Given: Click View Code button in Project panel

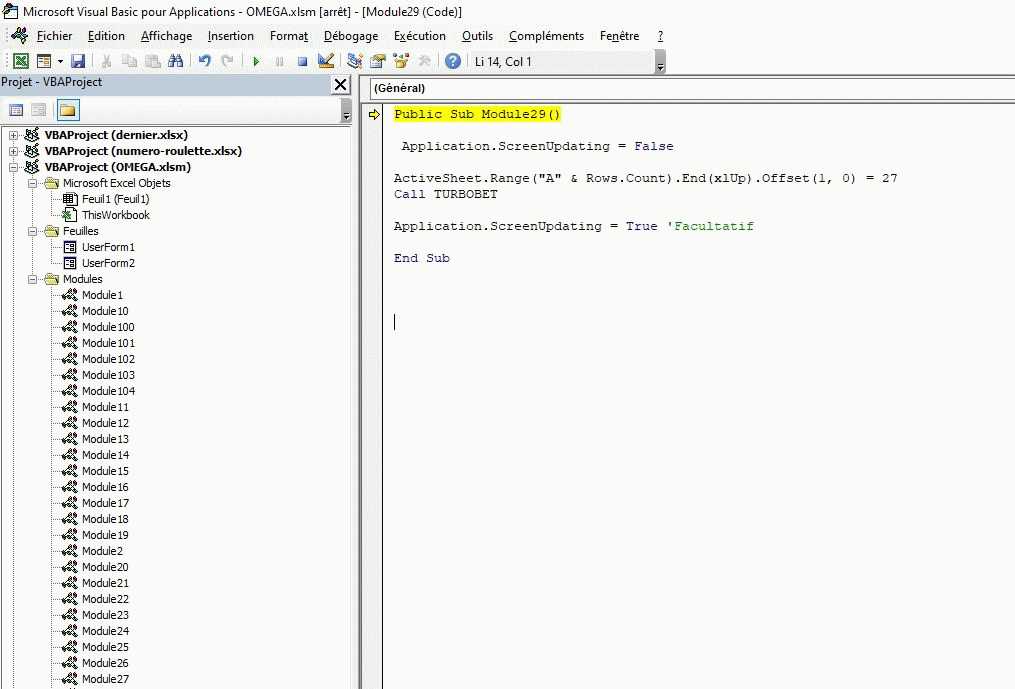Looking at the screenshot, I should [16, 110].
